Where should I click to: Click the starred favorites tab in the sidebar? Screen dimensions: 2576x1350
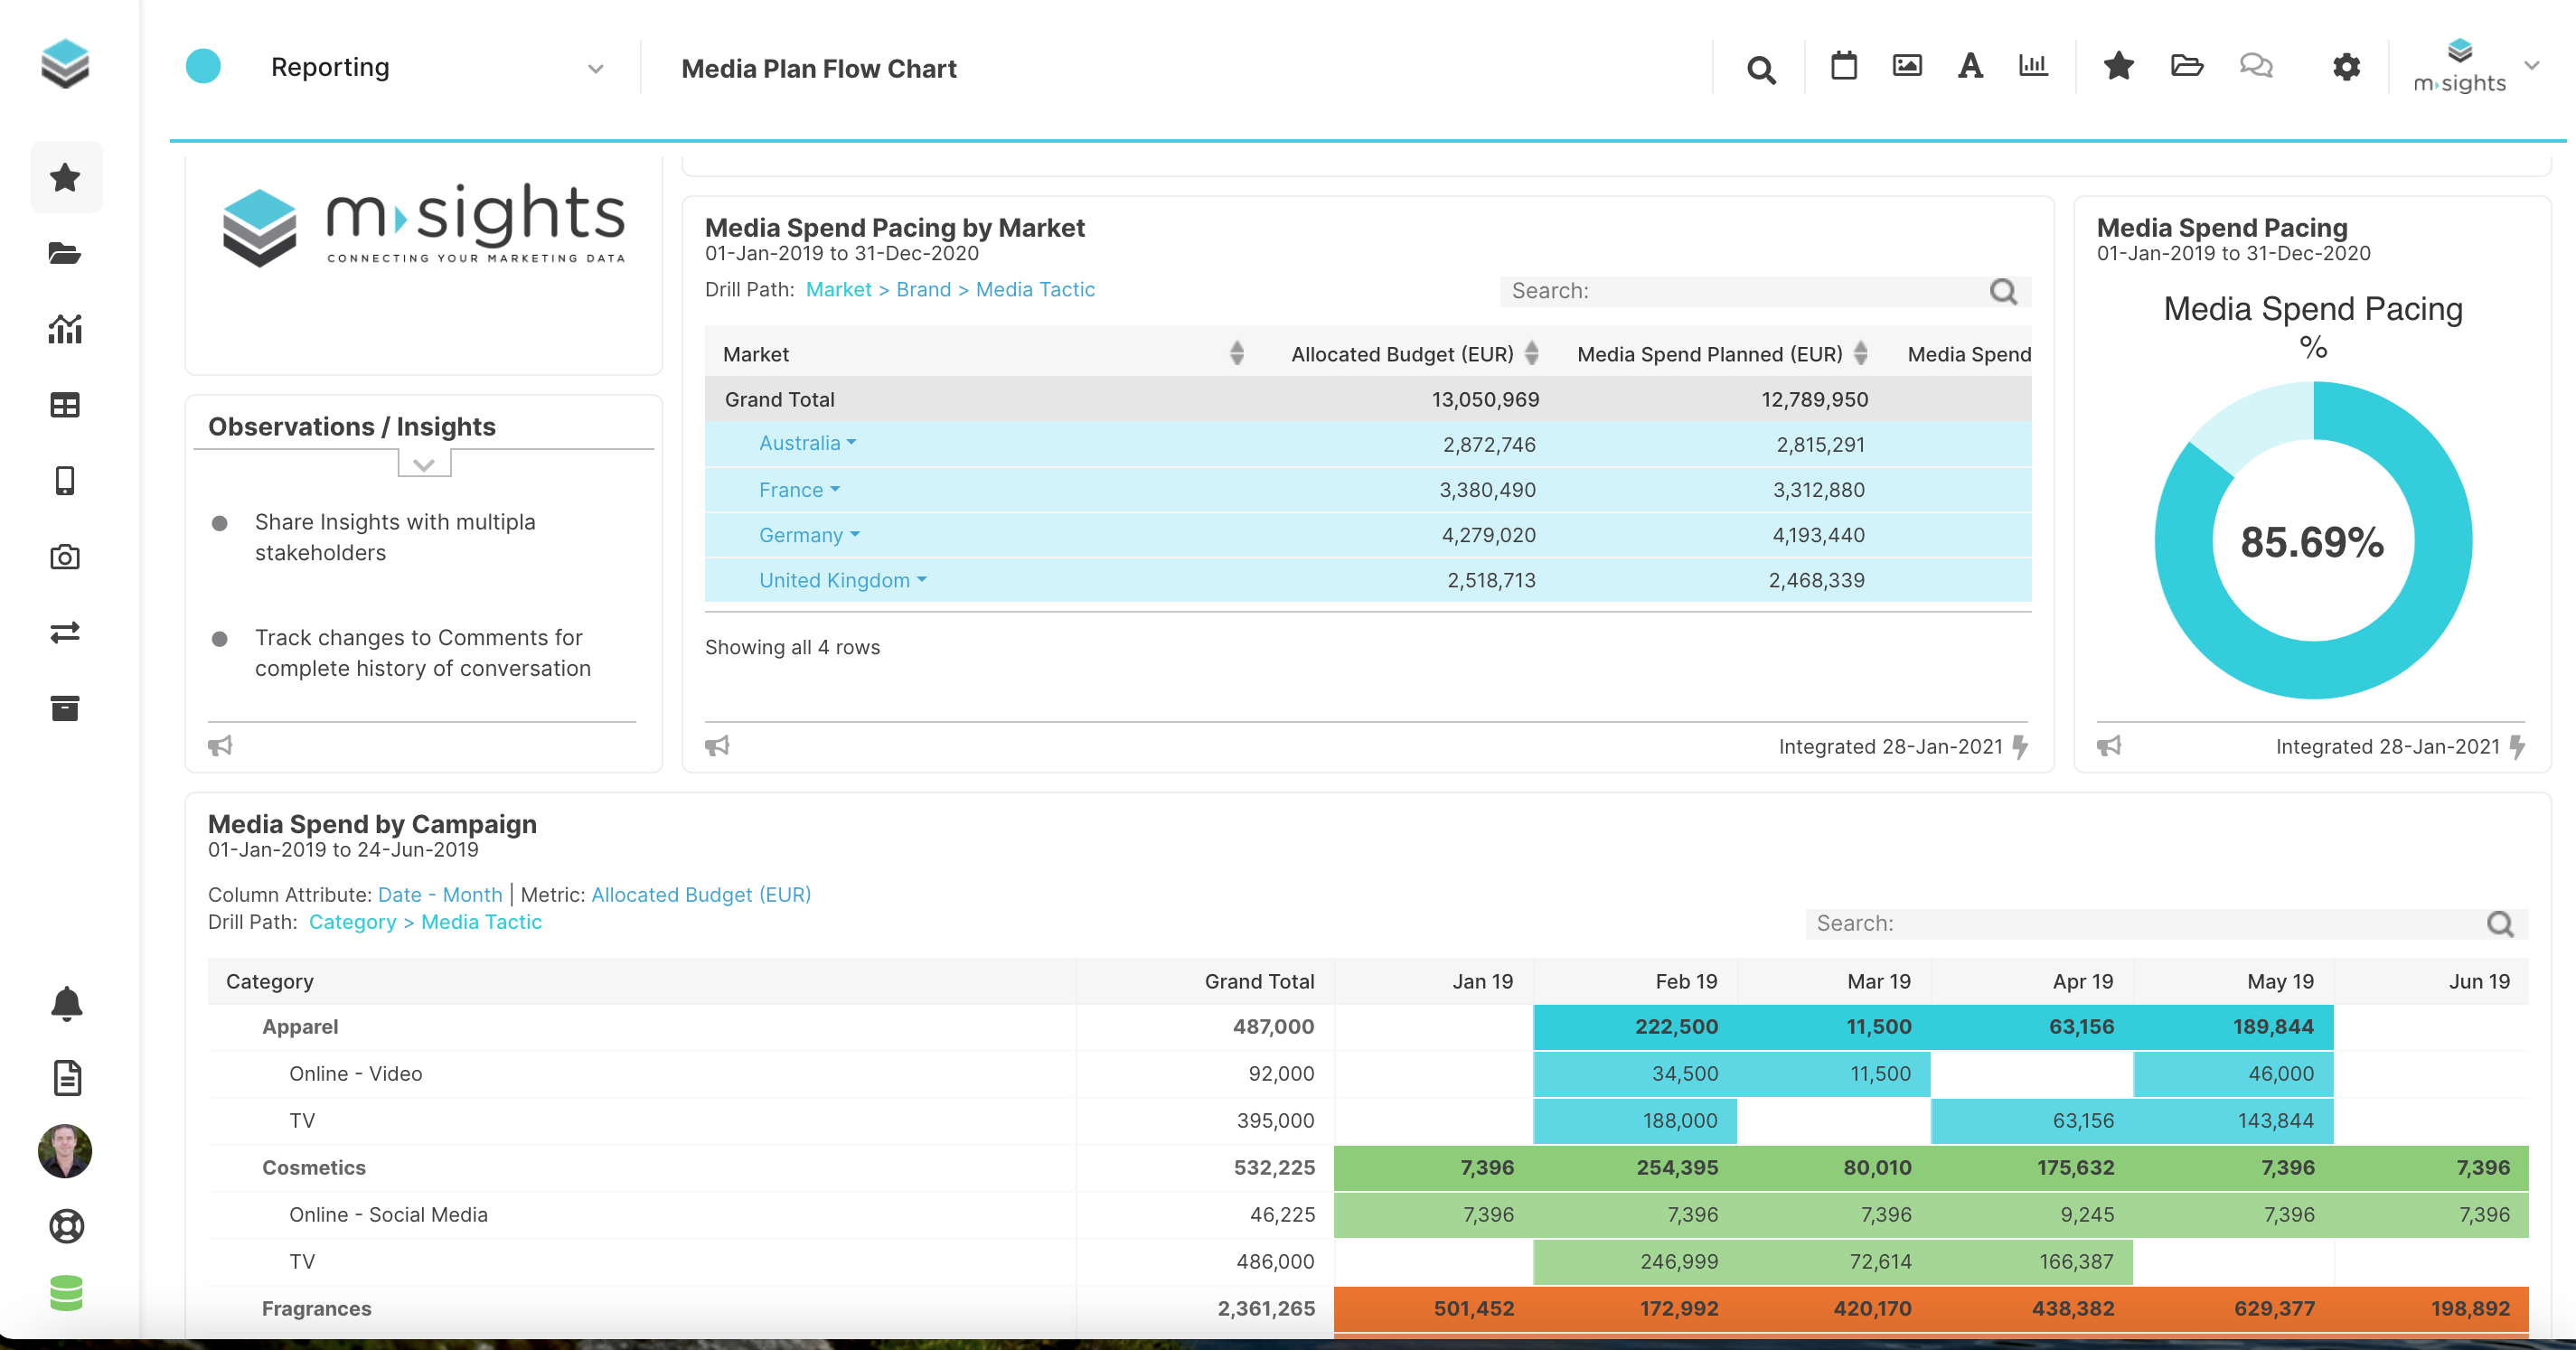65,177
